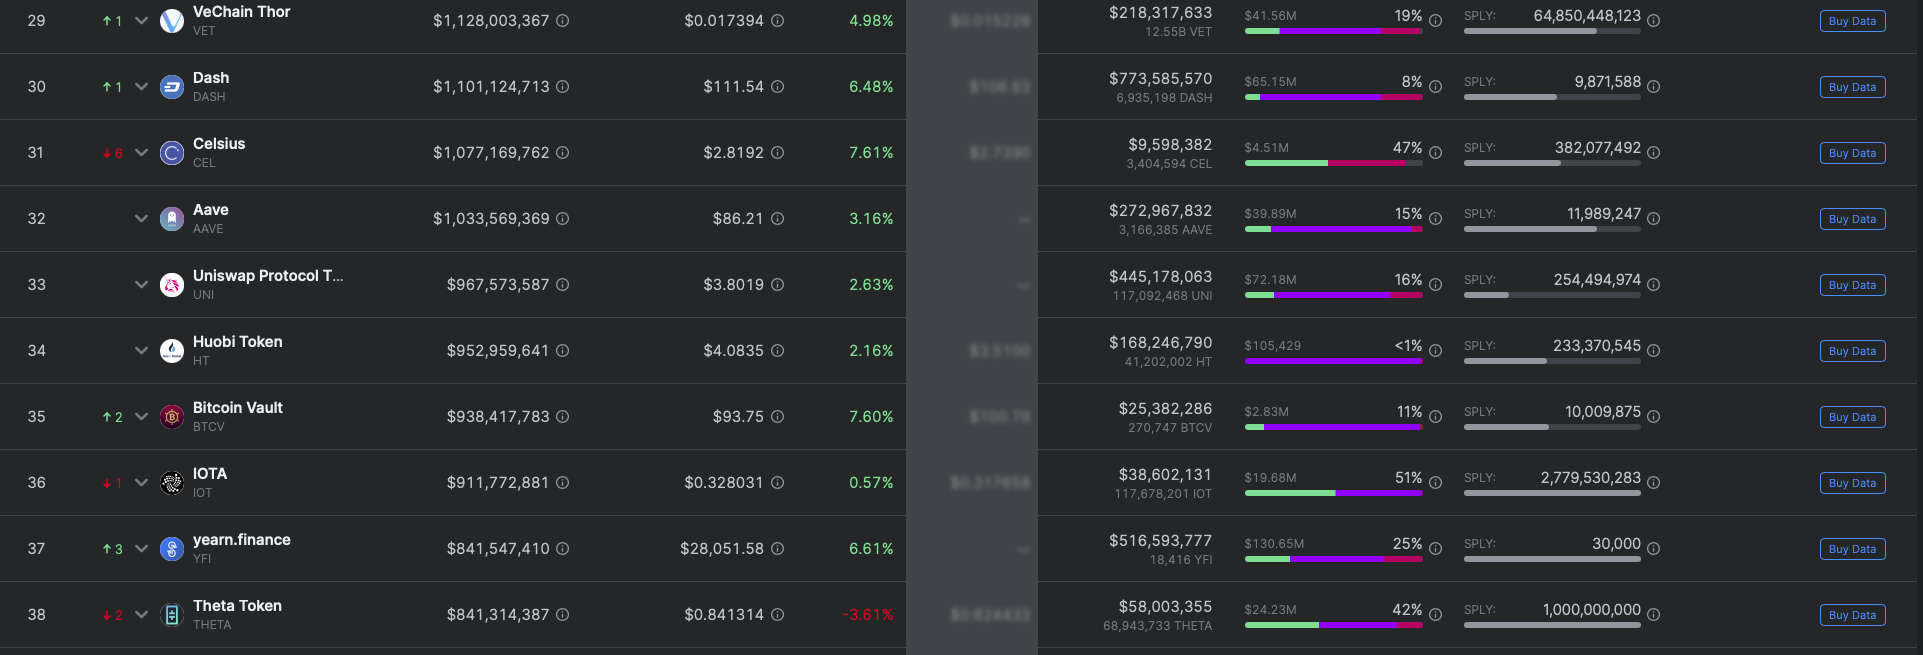Click the IOTA coin logo
The image size is (1923, 655).
pos(172,483)
